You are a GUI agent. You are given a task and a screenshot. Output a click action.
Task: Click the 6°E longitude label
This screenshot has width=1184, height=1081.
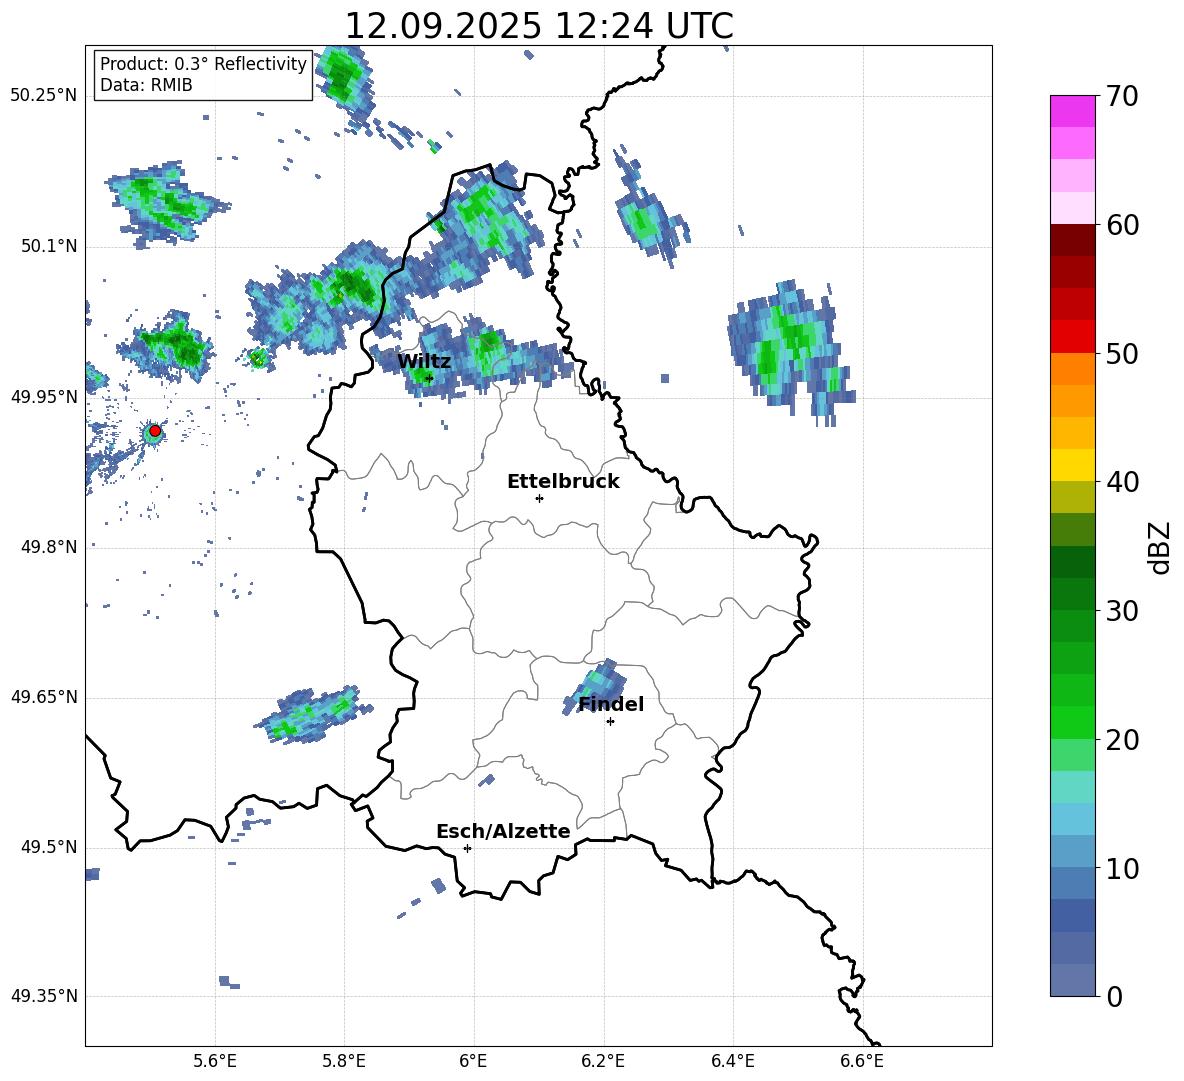473,1061
